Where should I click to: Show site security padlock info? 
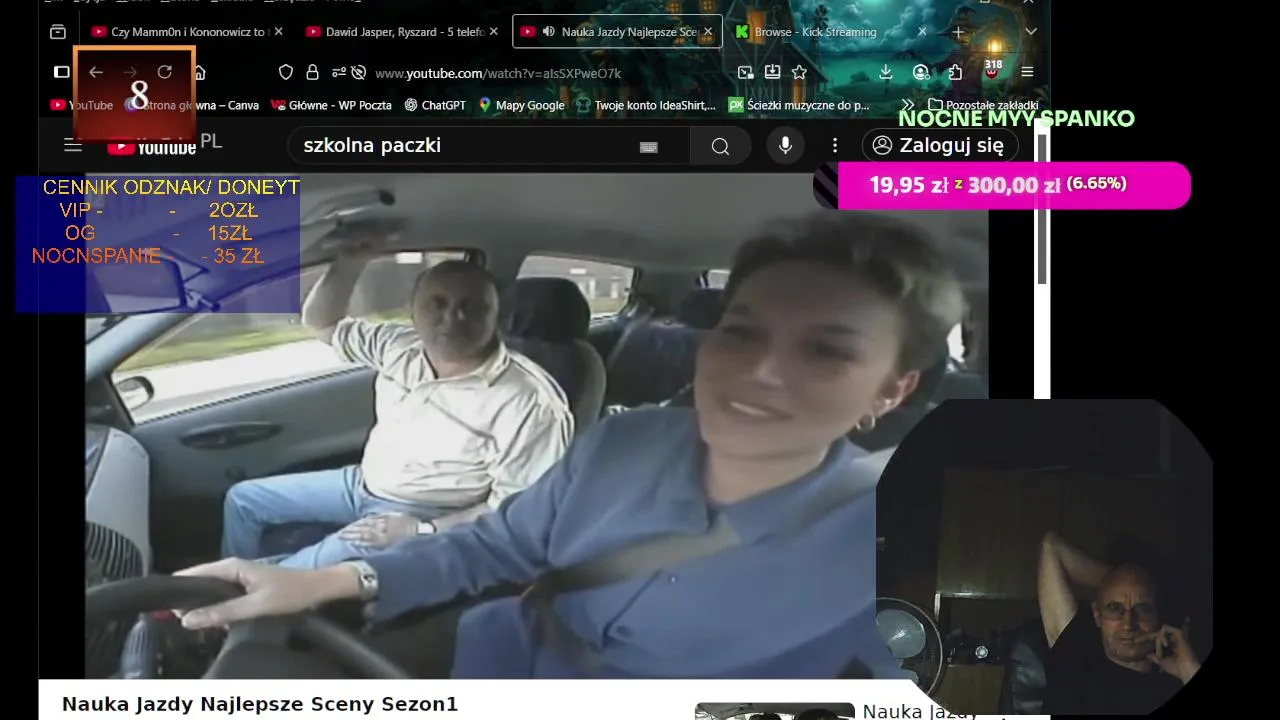[312, 72]
